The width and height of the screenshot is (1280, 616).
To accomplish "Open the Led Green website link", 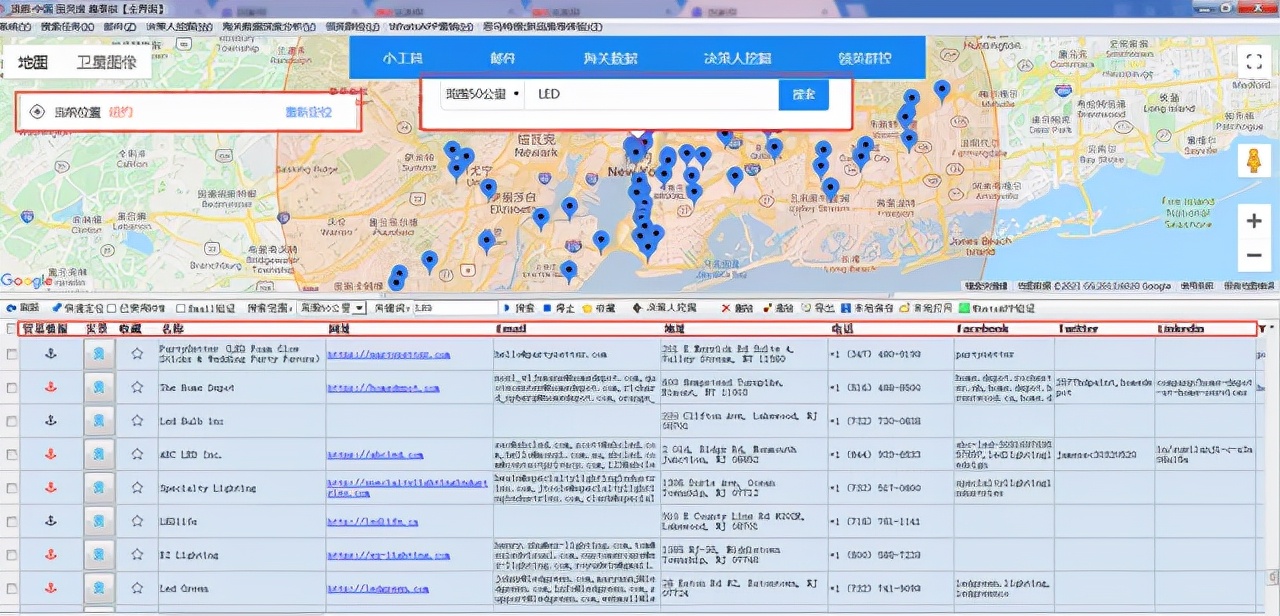I will point(378,588).
